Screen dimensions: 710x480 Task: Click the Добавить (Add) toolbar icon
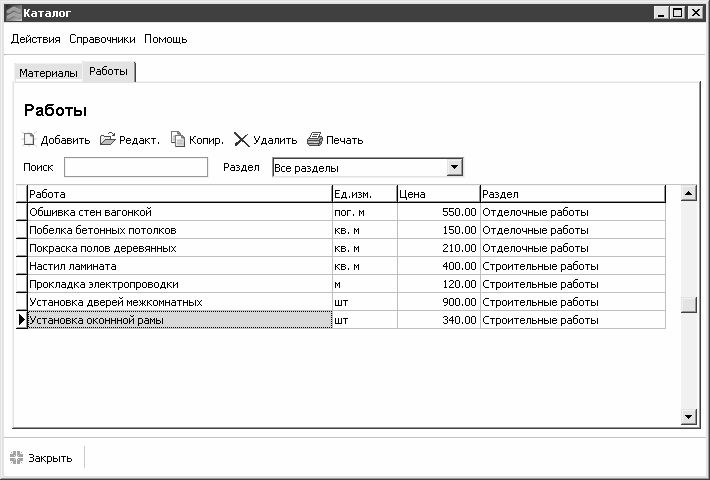[29, 140]
